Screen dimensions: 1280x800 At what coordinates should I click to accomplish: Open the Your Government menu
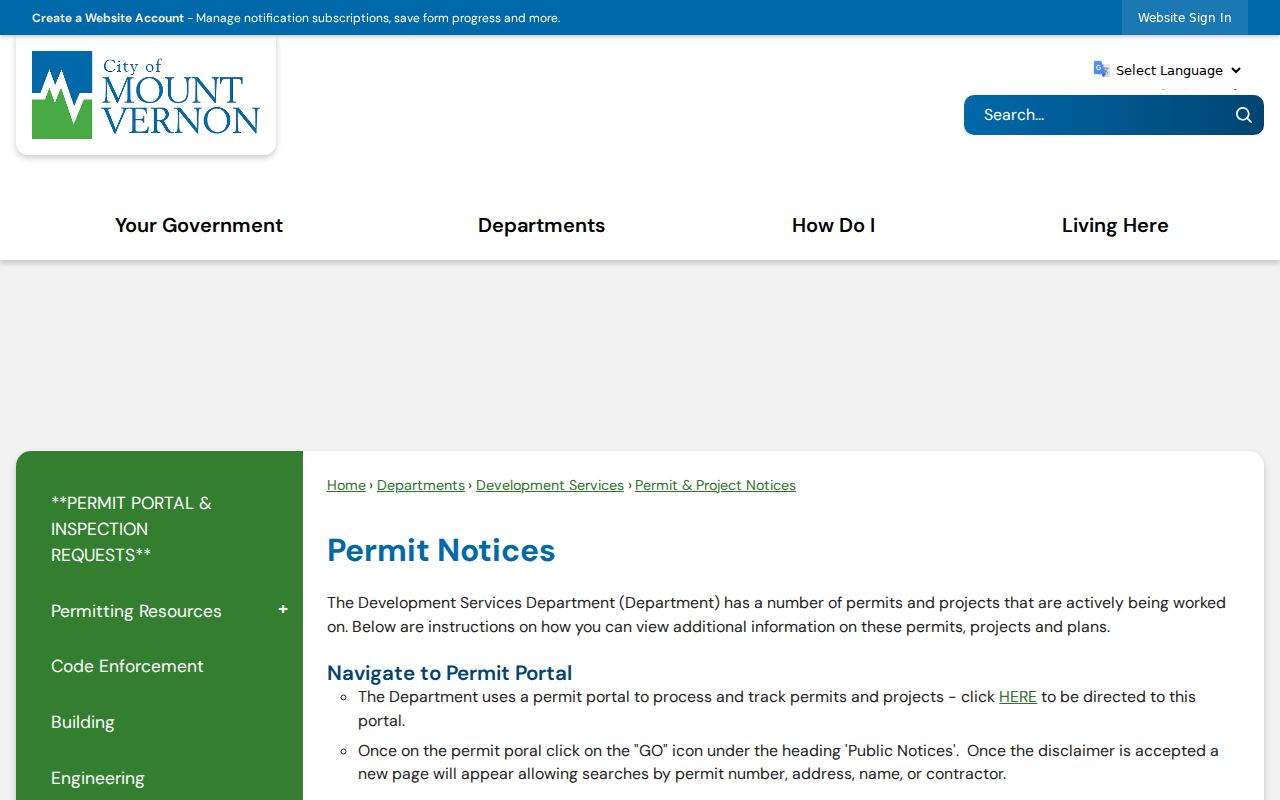pyautogui.click(x=199, y=225)
